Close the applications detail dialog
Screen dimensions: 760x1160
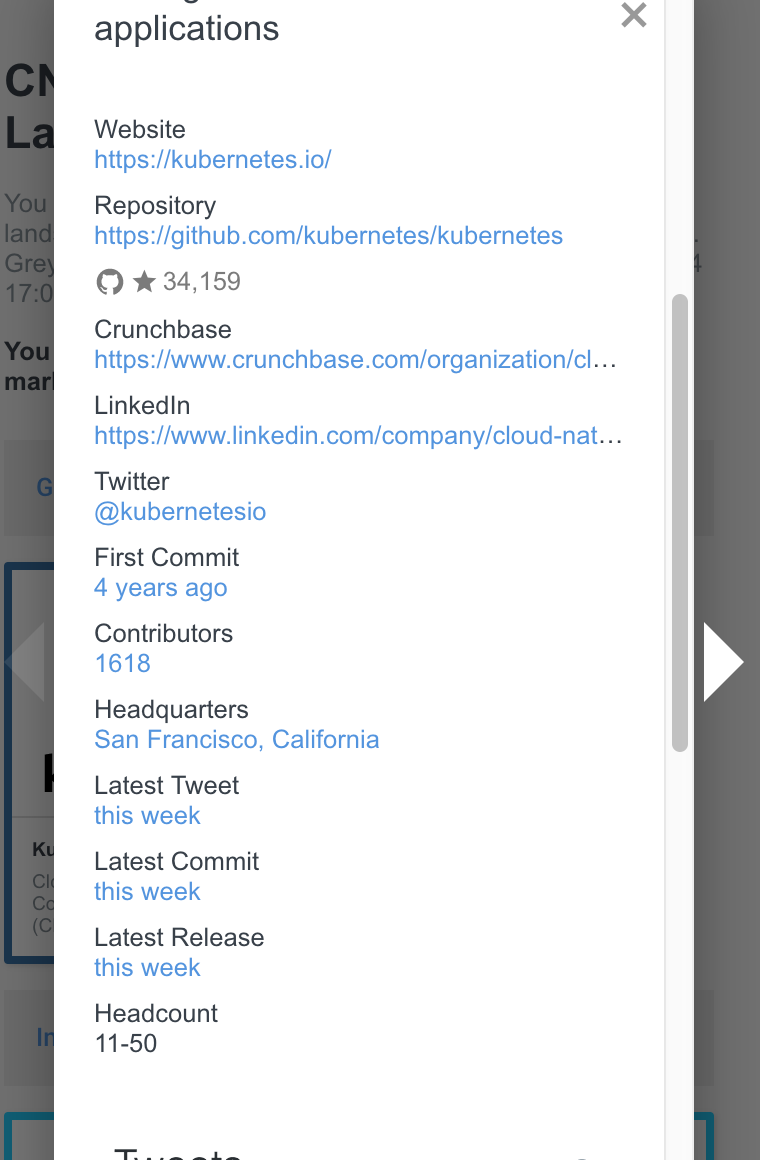coord(633,16)
